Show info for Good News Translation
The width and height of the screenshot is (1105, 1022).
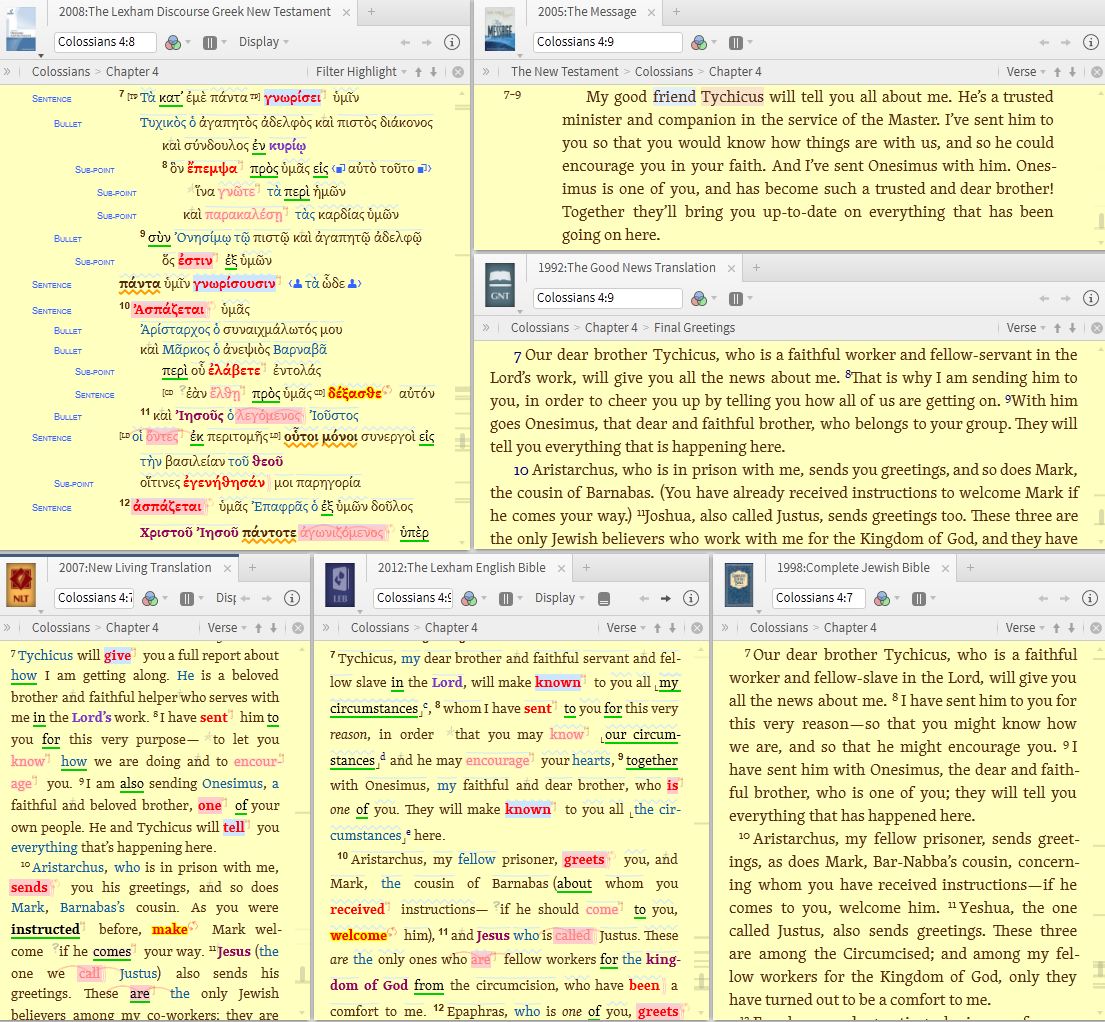(1090, 298)
